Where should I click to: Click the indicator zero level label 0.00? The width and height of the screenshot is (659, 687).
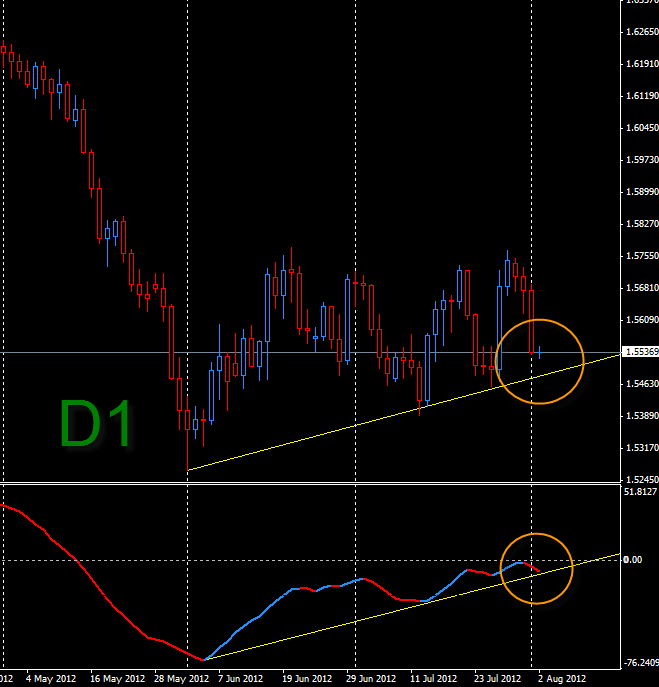tap(633, 560)
